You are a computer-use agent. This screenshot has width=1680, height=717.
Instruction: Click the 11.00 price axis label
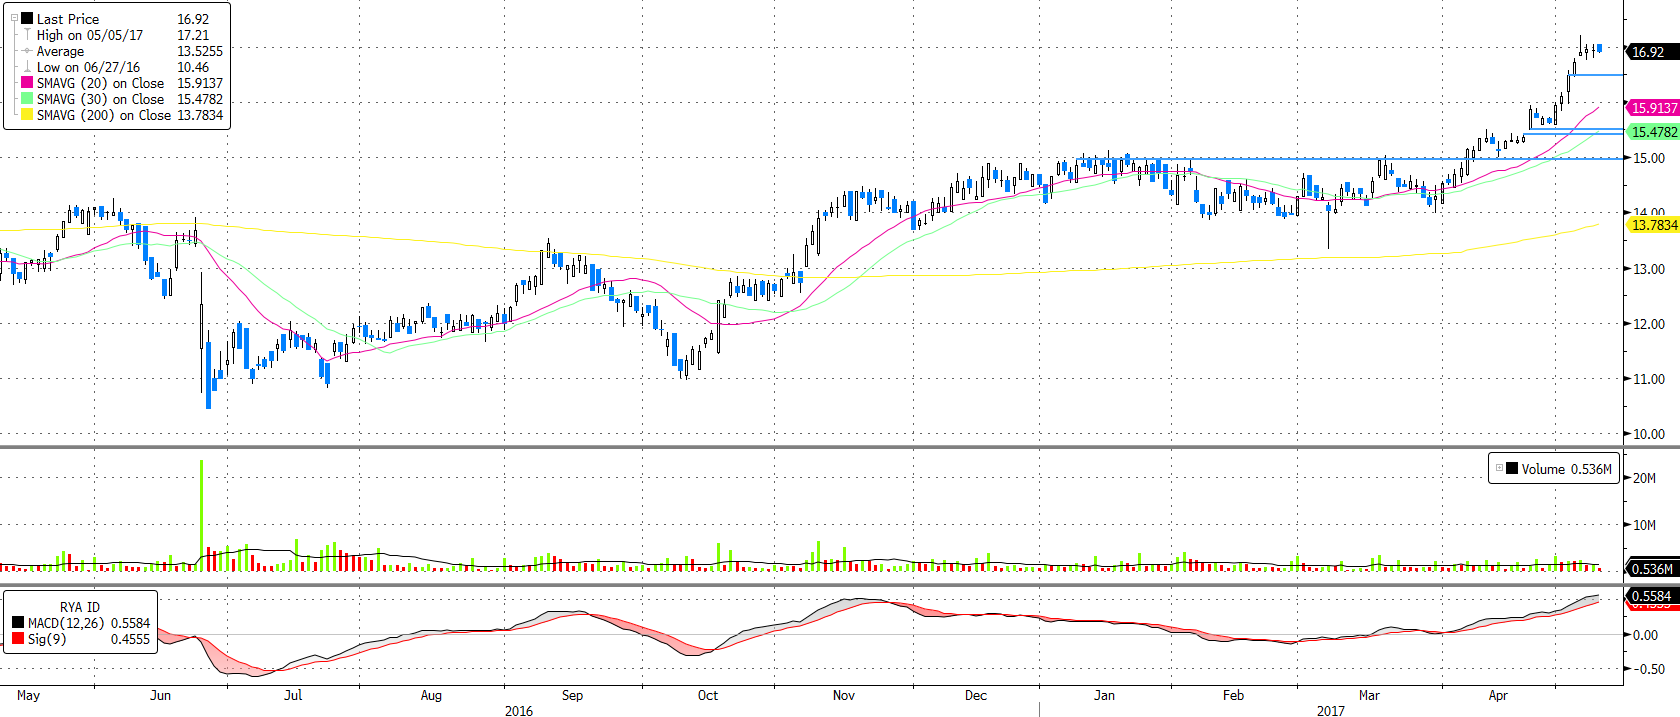[x=1648, y=379]
